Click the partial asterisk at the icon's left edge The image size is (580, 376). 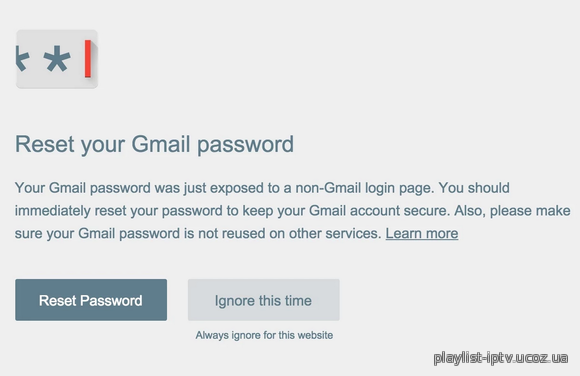pyautogui.click(x=22, y=58)
